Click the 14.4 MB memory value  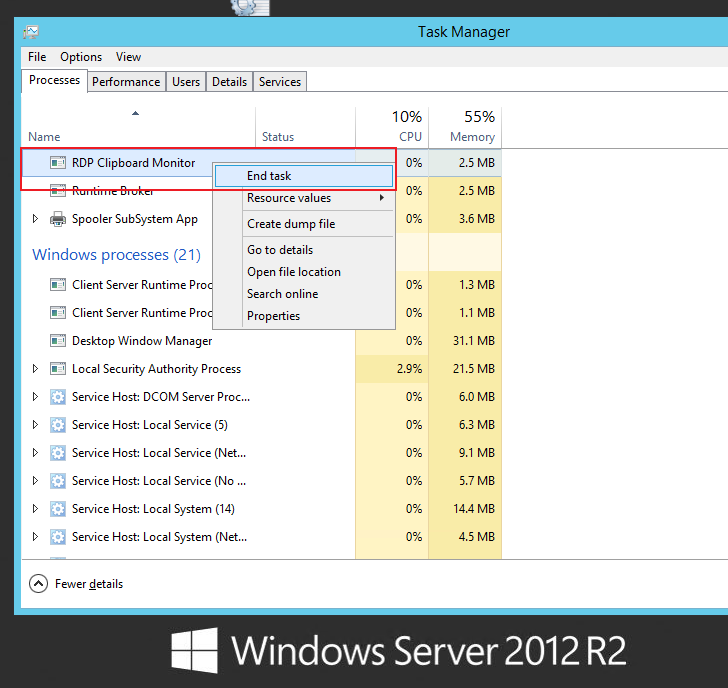click(474, 509)
